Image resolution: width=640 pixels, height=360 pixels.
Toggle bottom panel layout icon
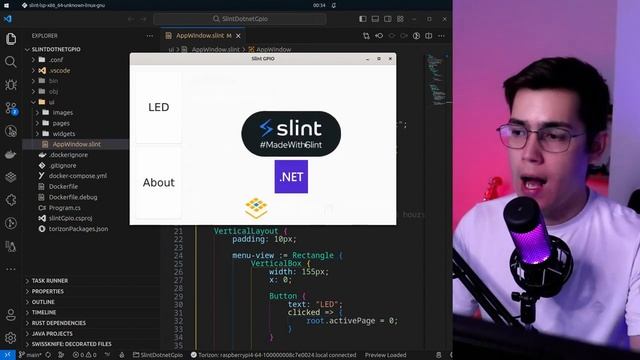click(375, 19)
